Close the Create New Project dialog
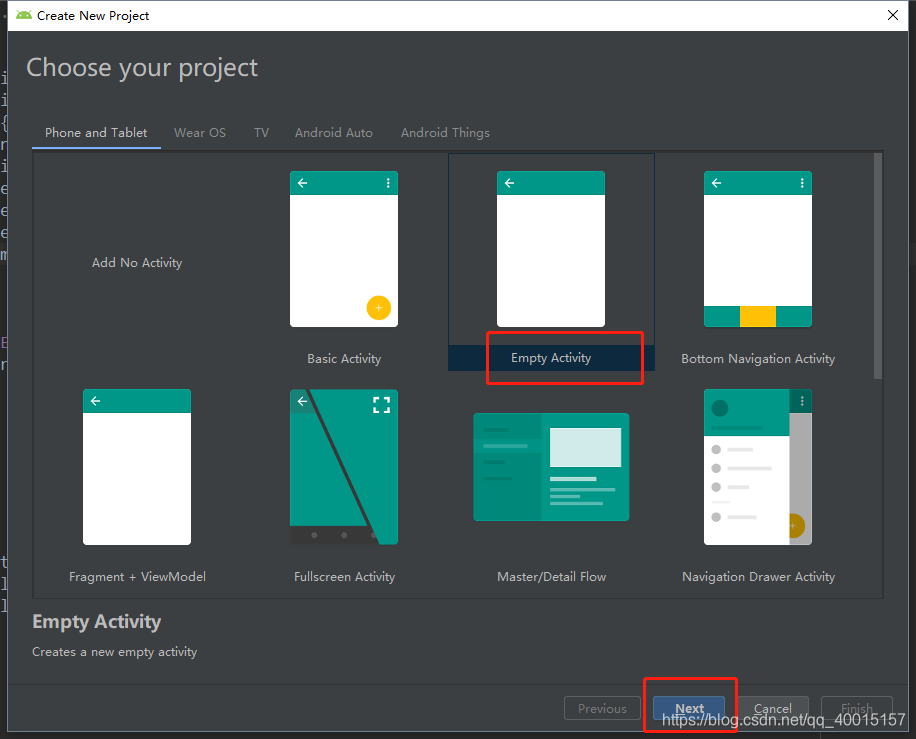This screenshot has width=916, height=739. pos(893,15)
